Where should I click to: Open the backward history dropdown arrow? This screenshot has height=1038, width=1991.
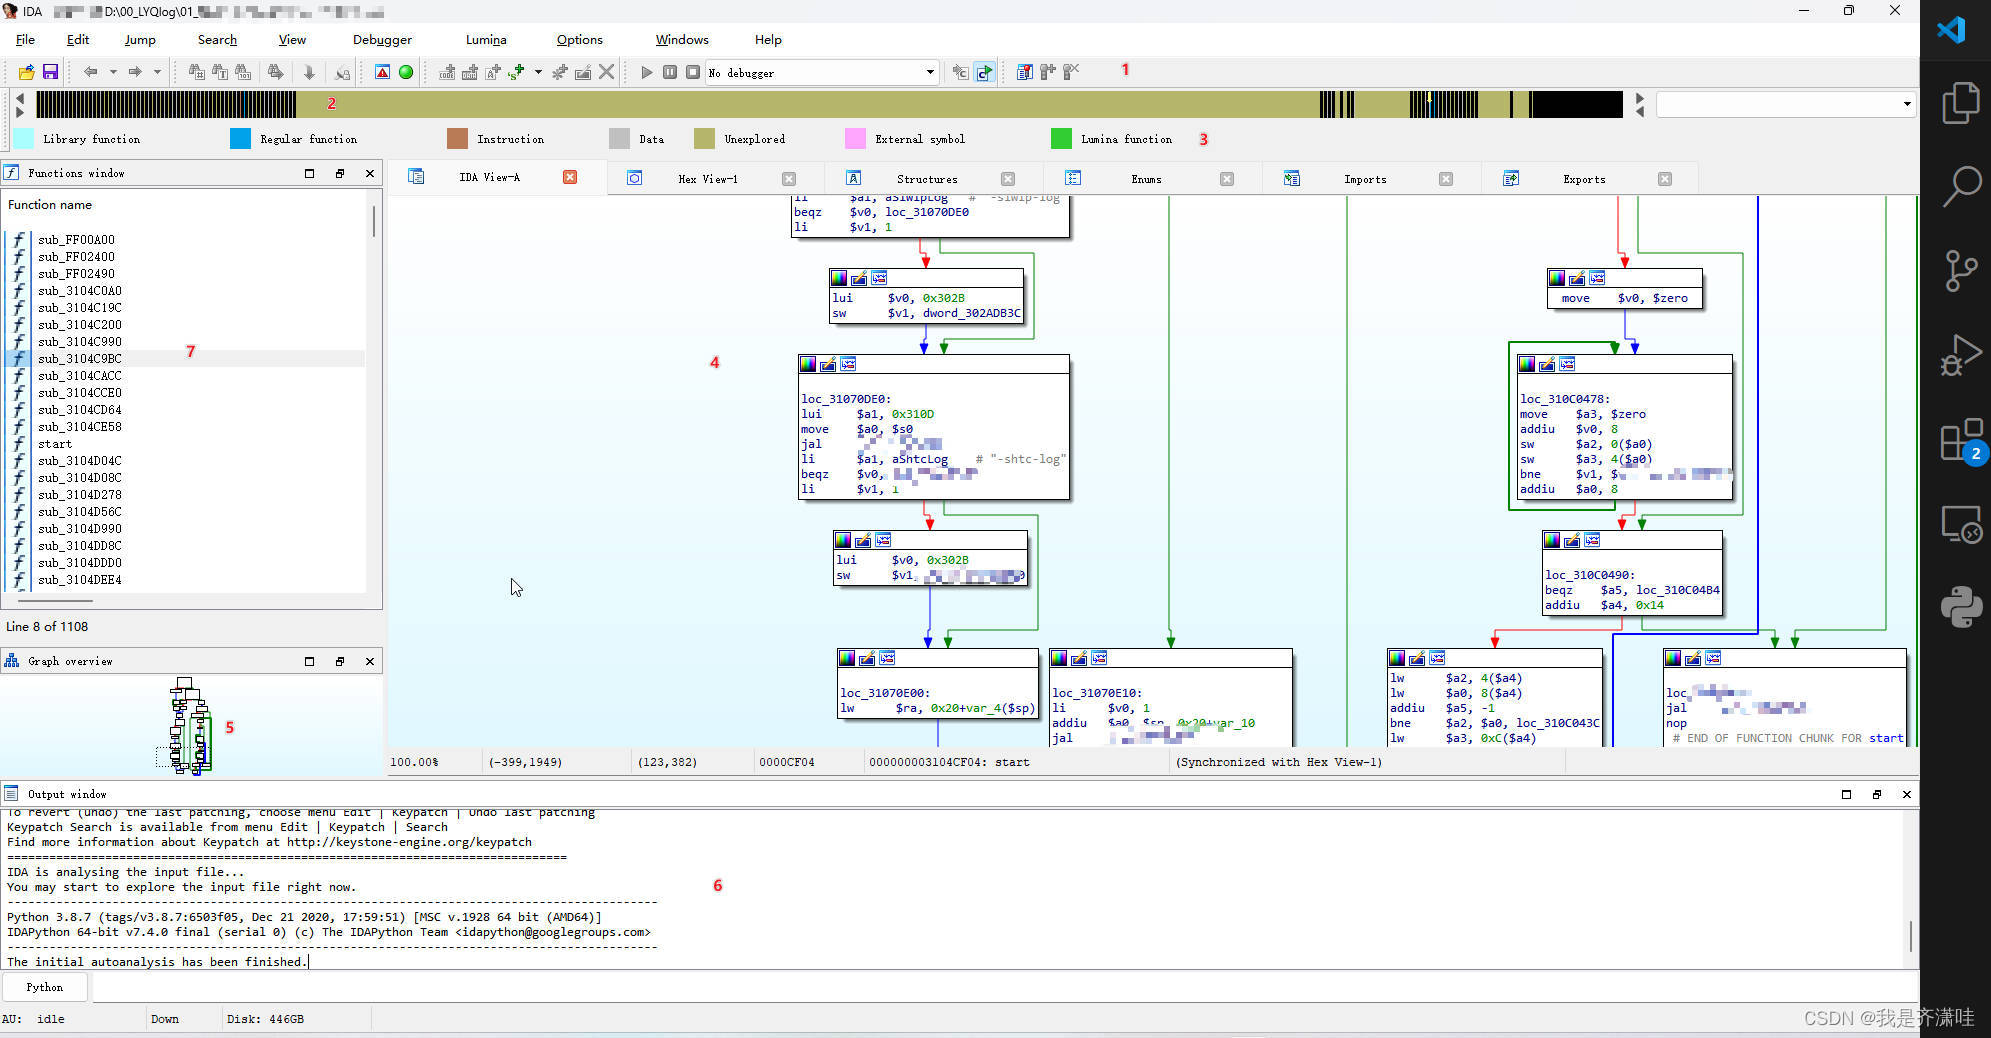coord(113,72)
